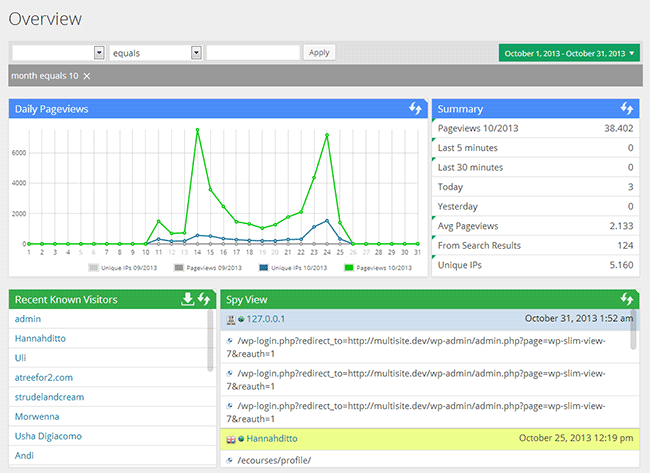Click the Spy View scrollbar

633,330
